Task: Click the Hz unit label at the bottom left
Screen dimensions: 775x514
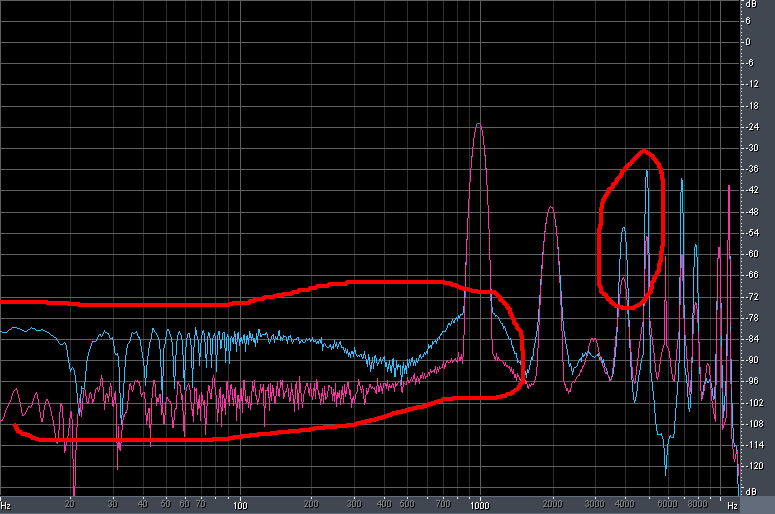Action: (x=6, y=506)
